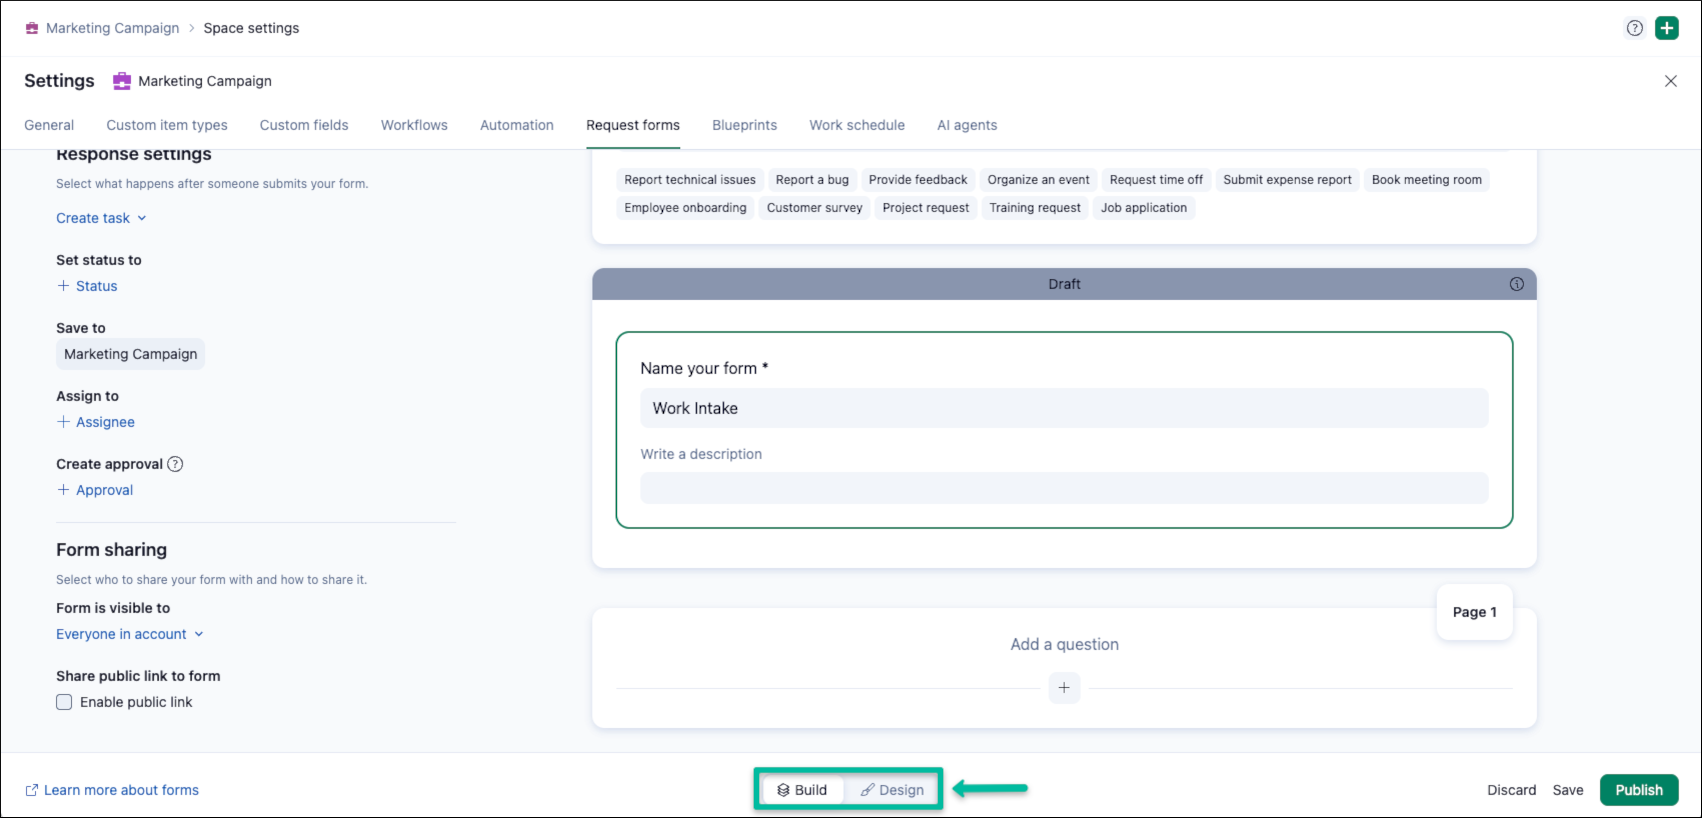The image size is (1702, 818).
Task: Choose Book meeting room template
Action: click(1427, 180)
